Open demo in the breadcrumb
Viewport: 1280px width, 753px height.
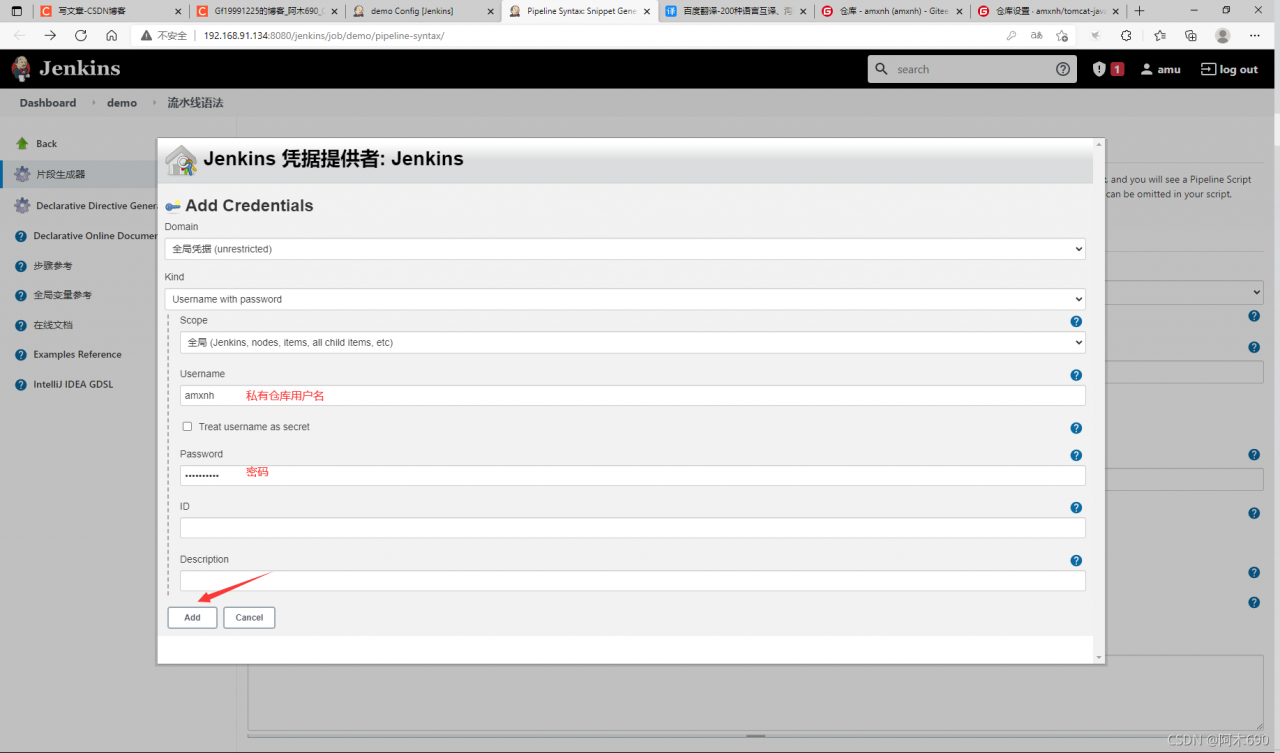[x=122, y=103]
